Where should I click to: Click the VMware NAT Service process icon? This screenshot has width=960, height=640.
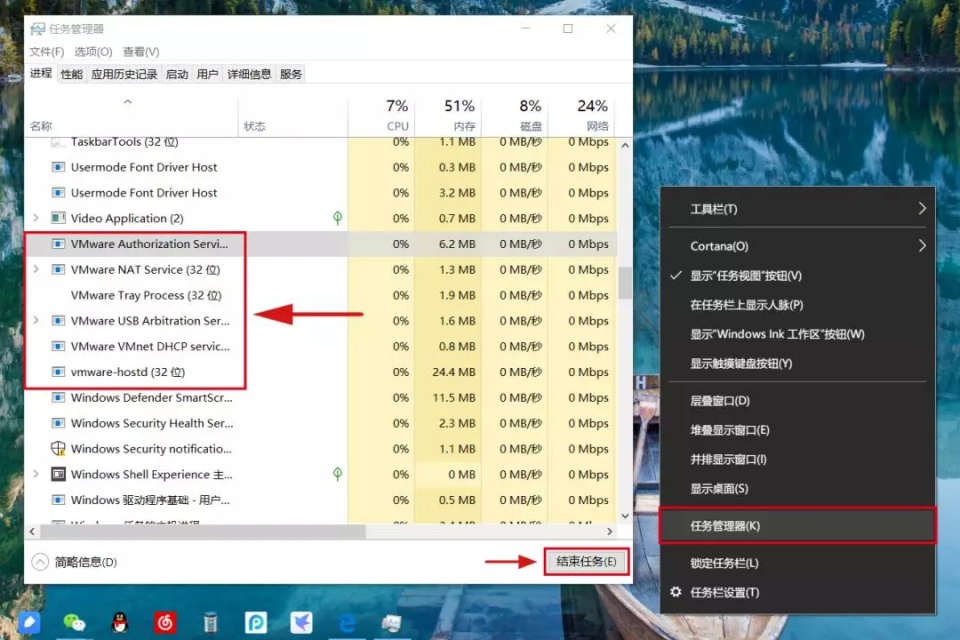pyautogui.click(x=58, y=269)
